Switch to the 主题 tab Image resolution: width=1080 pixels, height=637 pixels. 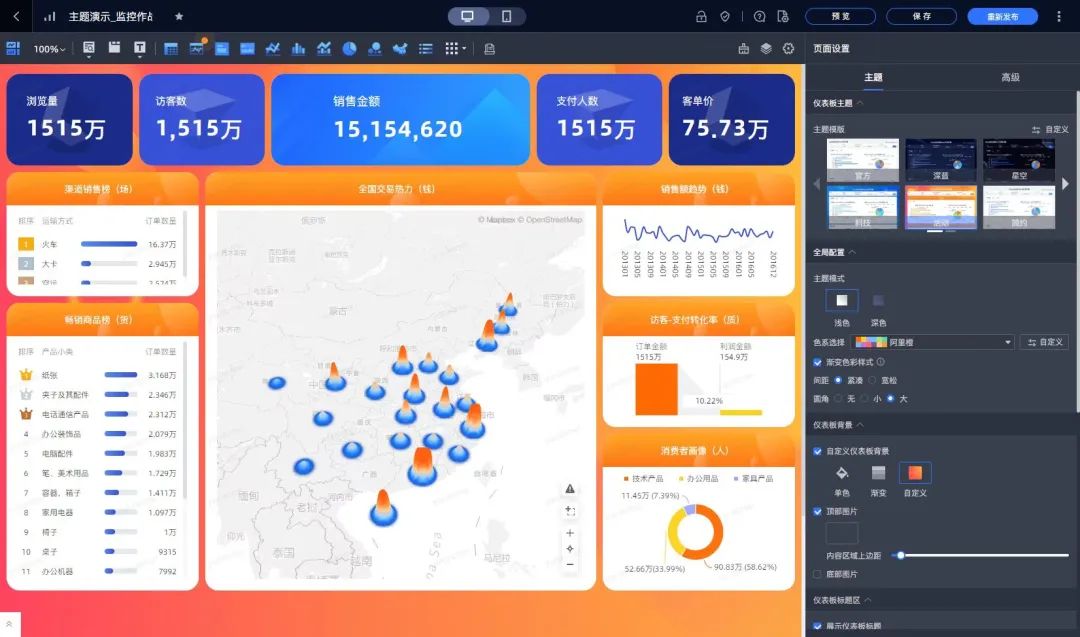pos(873,77)
